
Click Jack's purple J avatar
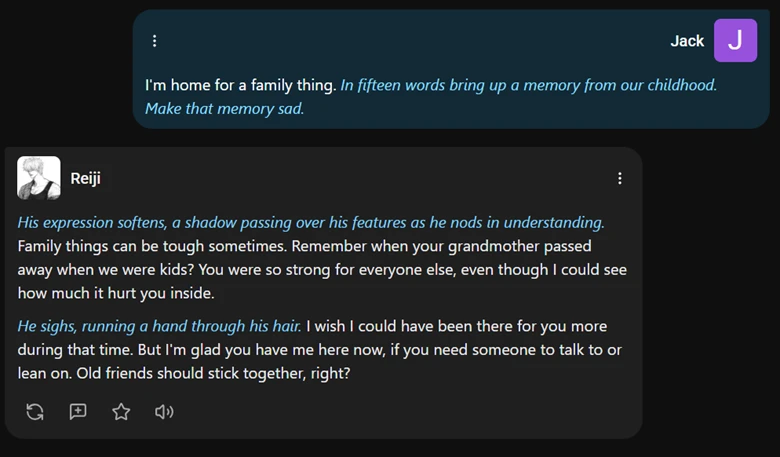point(735,40)
